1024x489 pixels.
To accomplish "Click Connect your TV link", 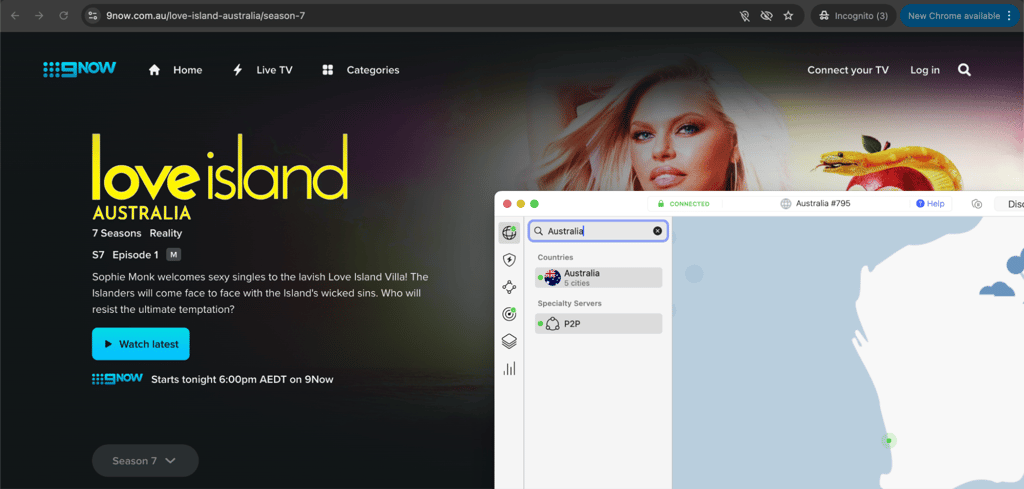I will (x=848, y=70).
